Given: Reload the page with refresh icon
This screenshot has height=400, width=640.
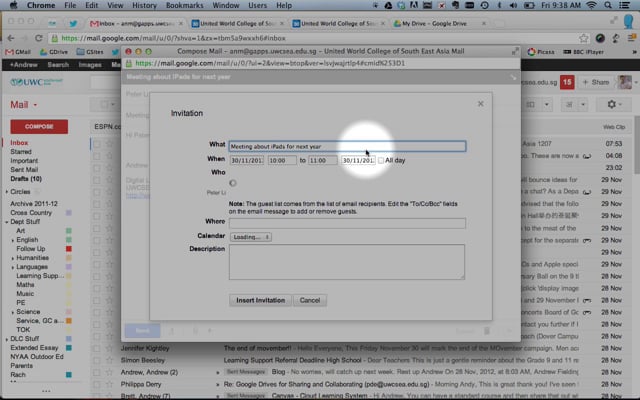Looking at the screenshot, I should click(39, 38).
